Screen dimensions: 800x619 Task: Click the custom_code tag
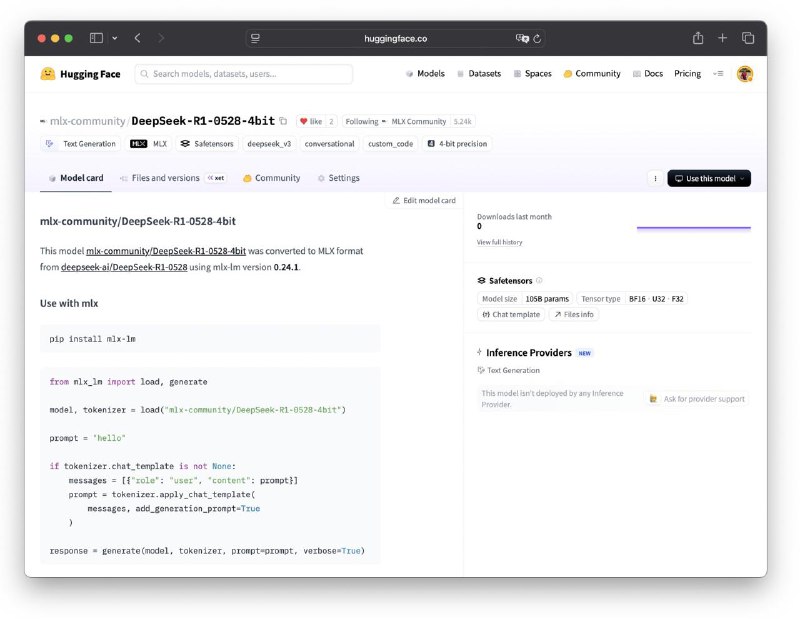[x=391, y=144]
